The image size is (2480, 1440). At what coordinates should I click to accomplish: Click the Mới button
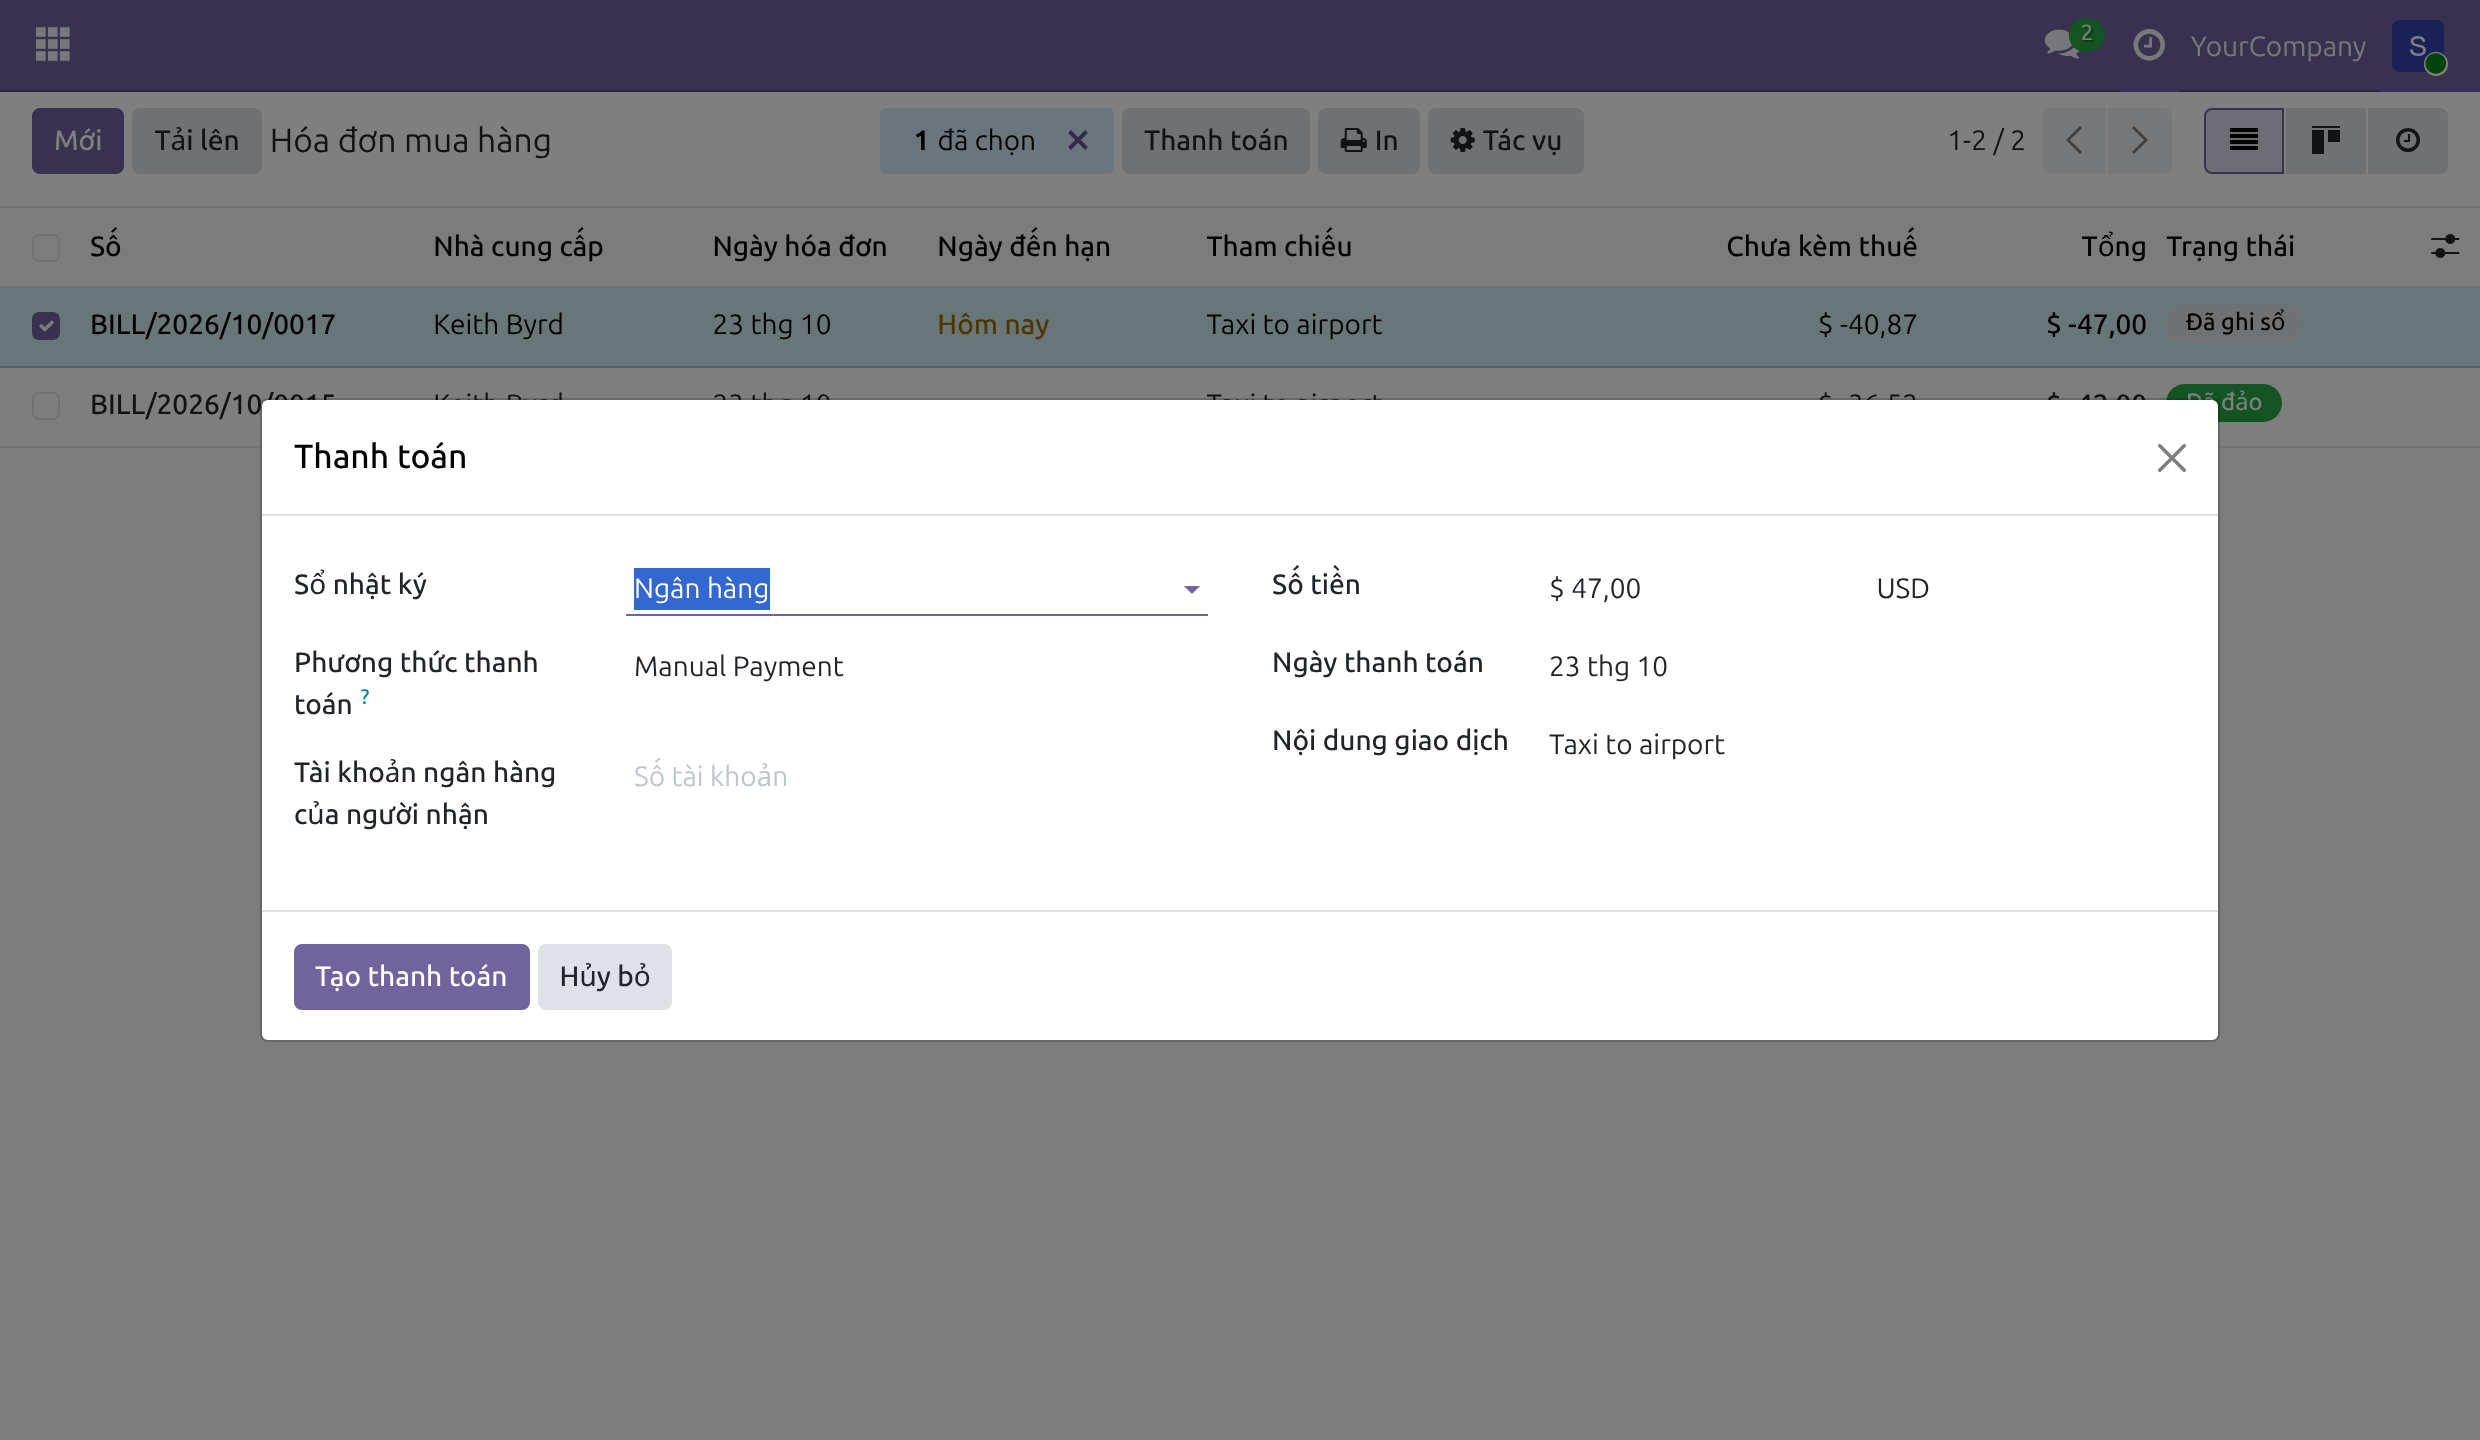tap(78, 141)
